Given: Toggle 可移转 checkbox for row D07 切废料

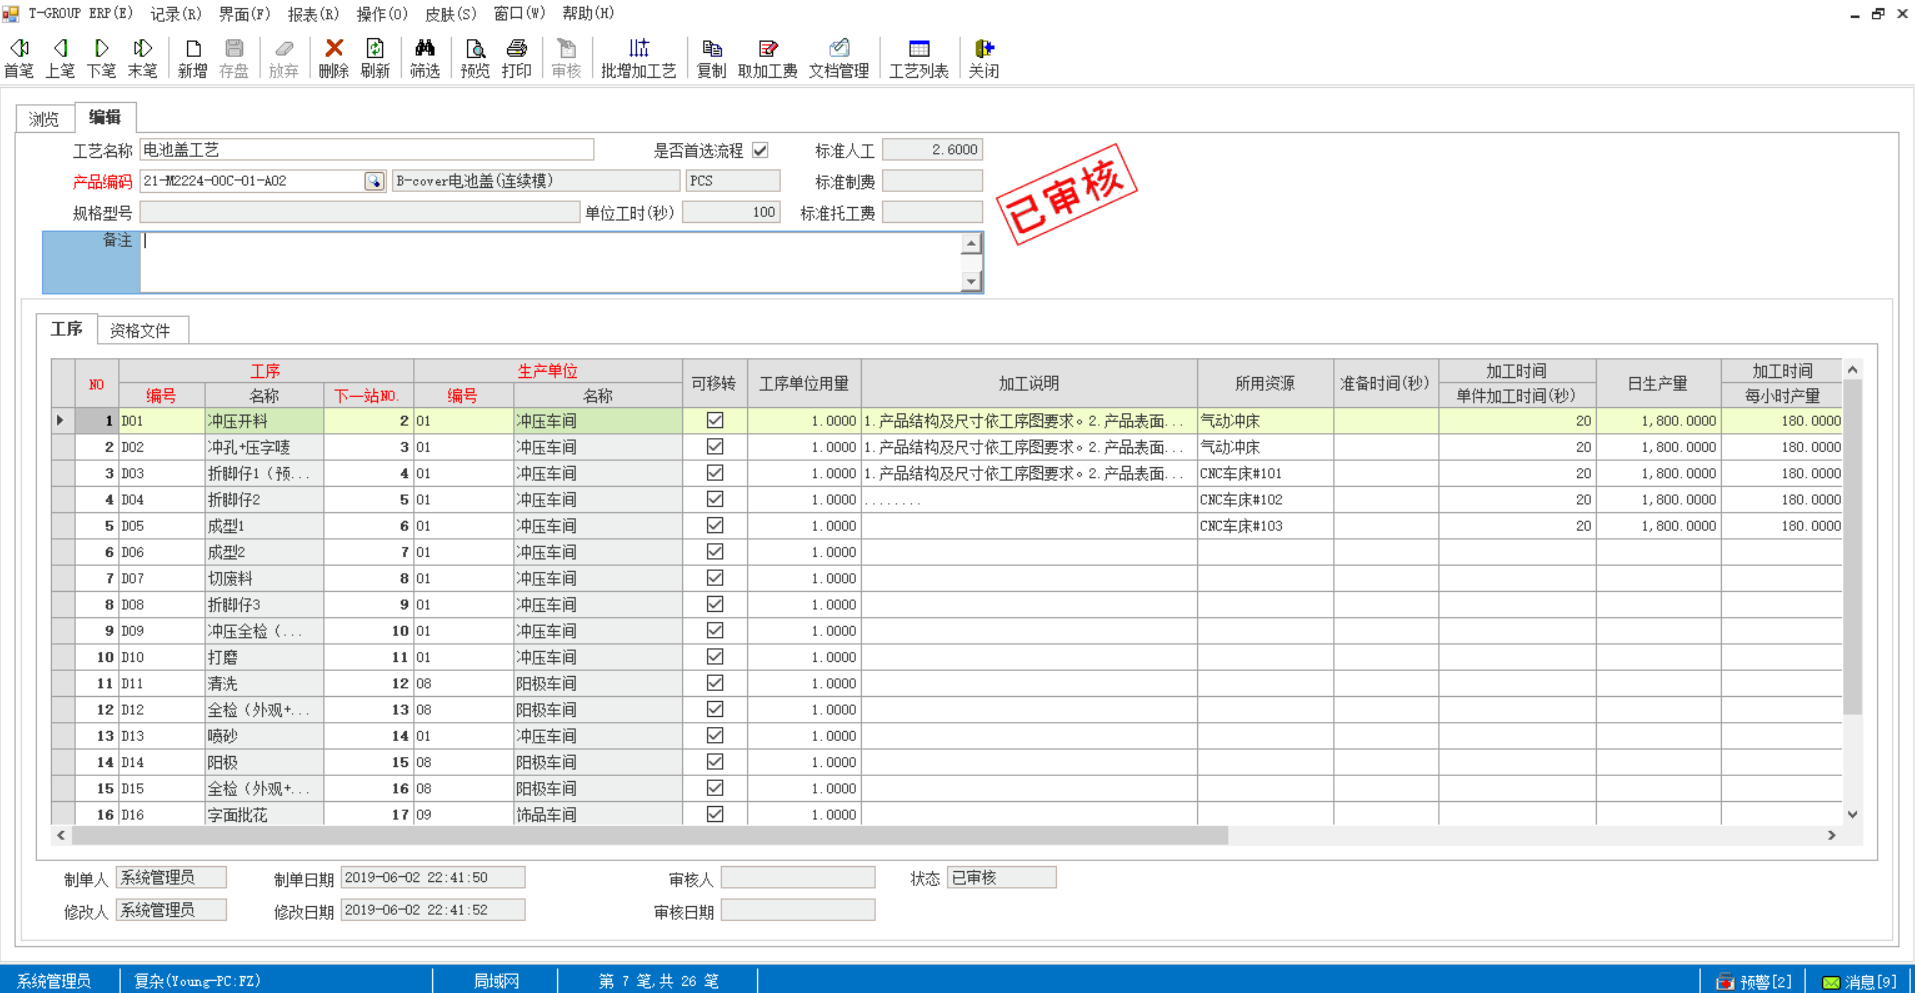Looking at the screenshot, I should 715,578.
